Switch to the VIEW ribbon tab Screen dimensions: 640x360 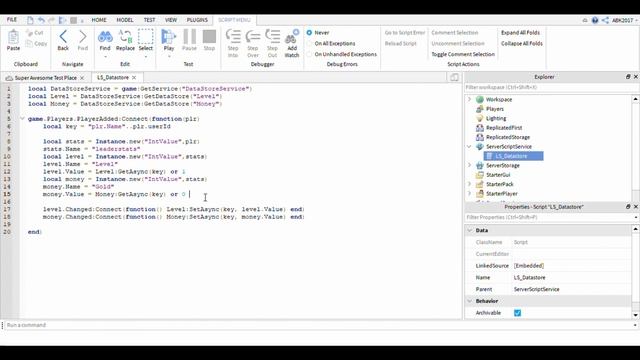pyautogui.click(x=171, y=20)
